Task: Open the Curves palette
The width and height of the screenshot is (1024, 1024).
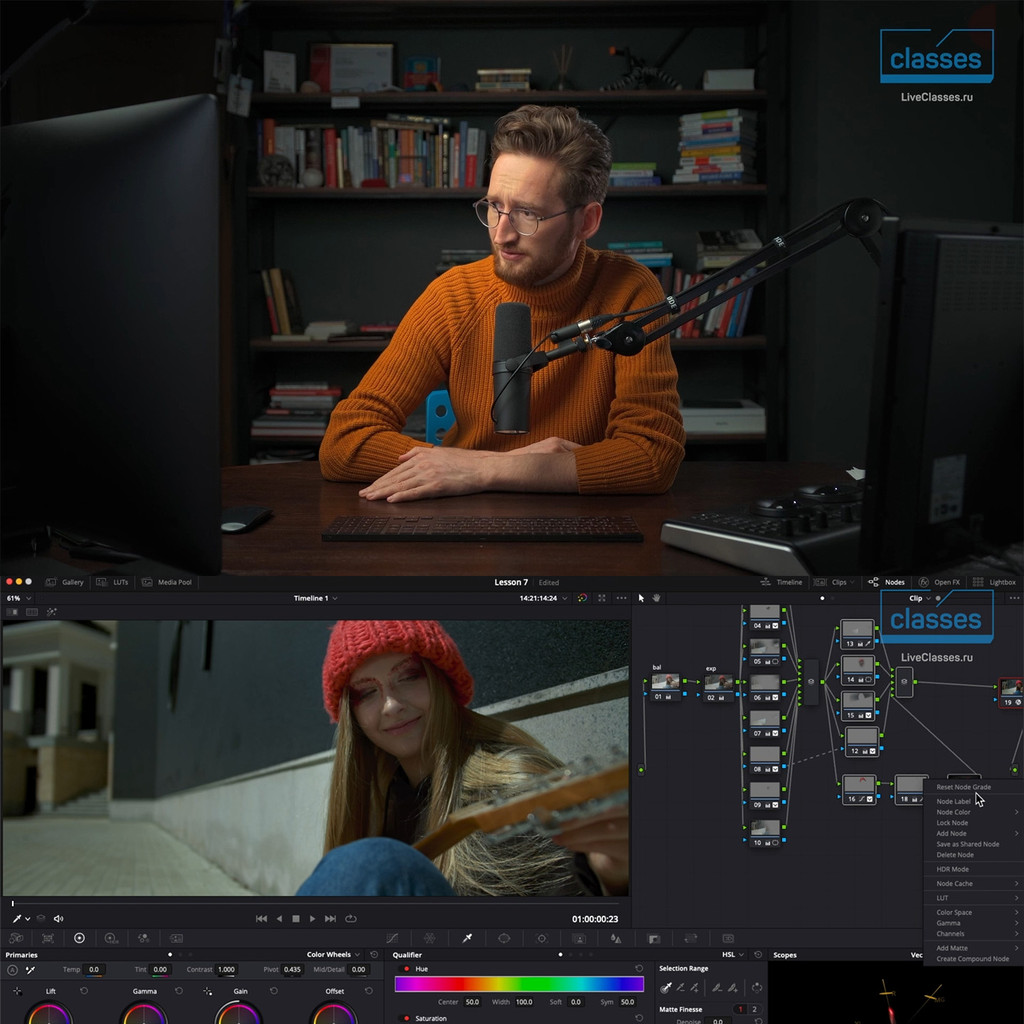Action: click(x=392, y=938)
